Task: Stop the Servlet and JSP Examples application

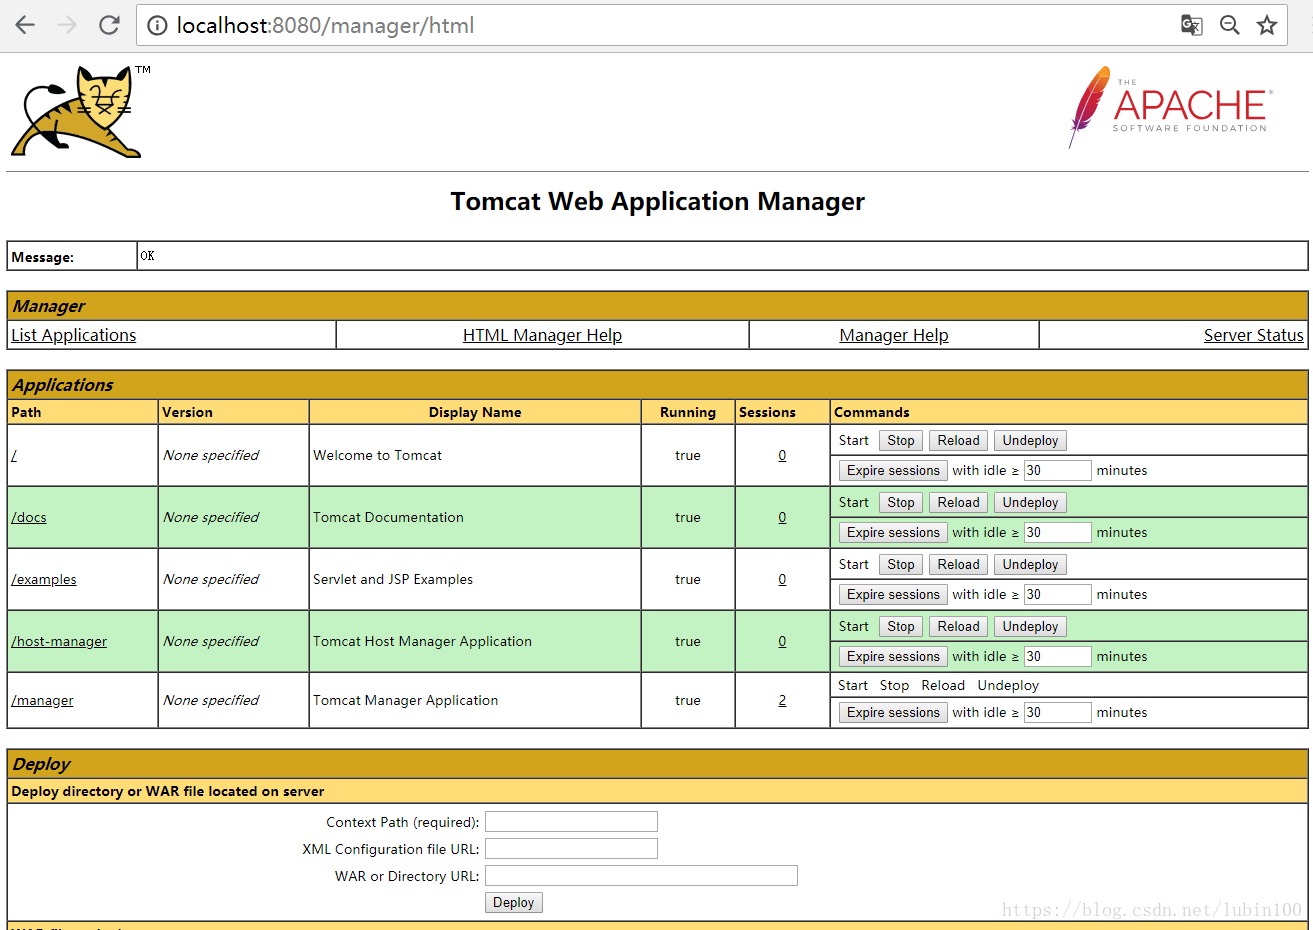Action: pyautogui.click(x=901, y=564)
